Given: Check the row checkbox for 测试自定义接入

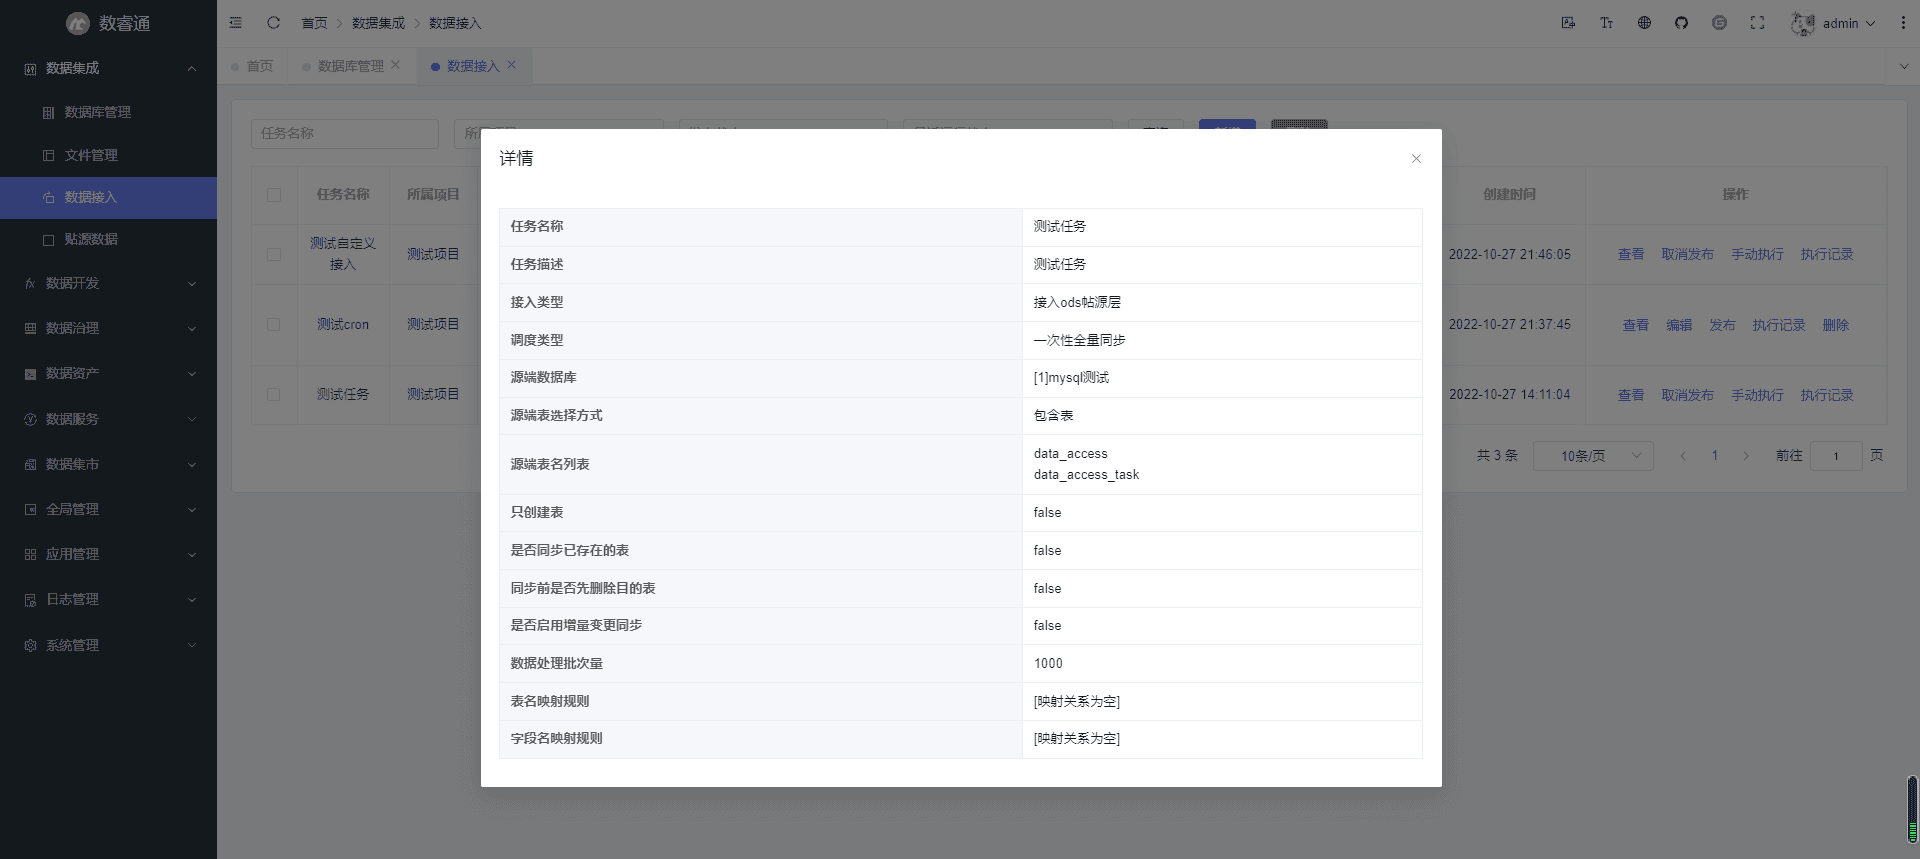Looking at the screenshot, I should [274, 254].
